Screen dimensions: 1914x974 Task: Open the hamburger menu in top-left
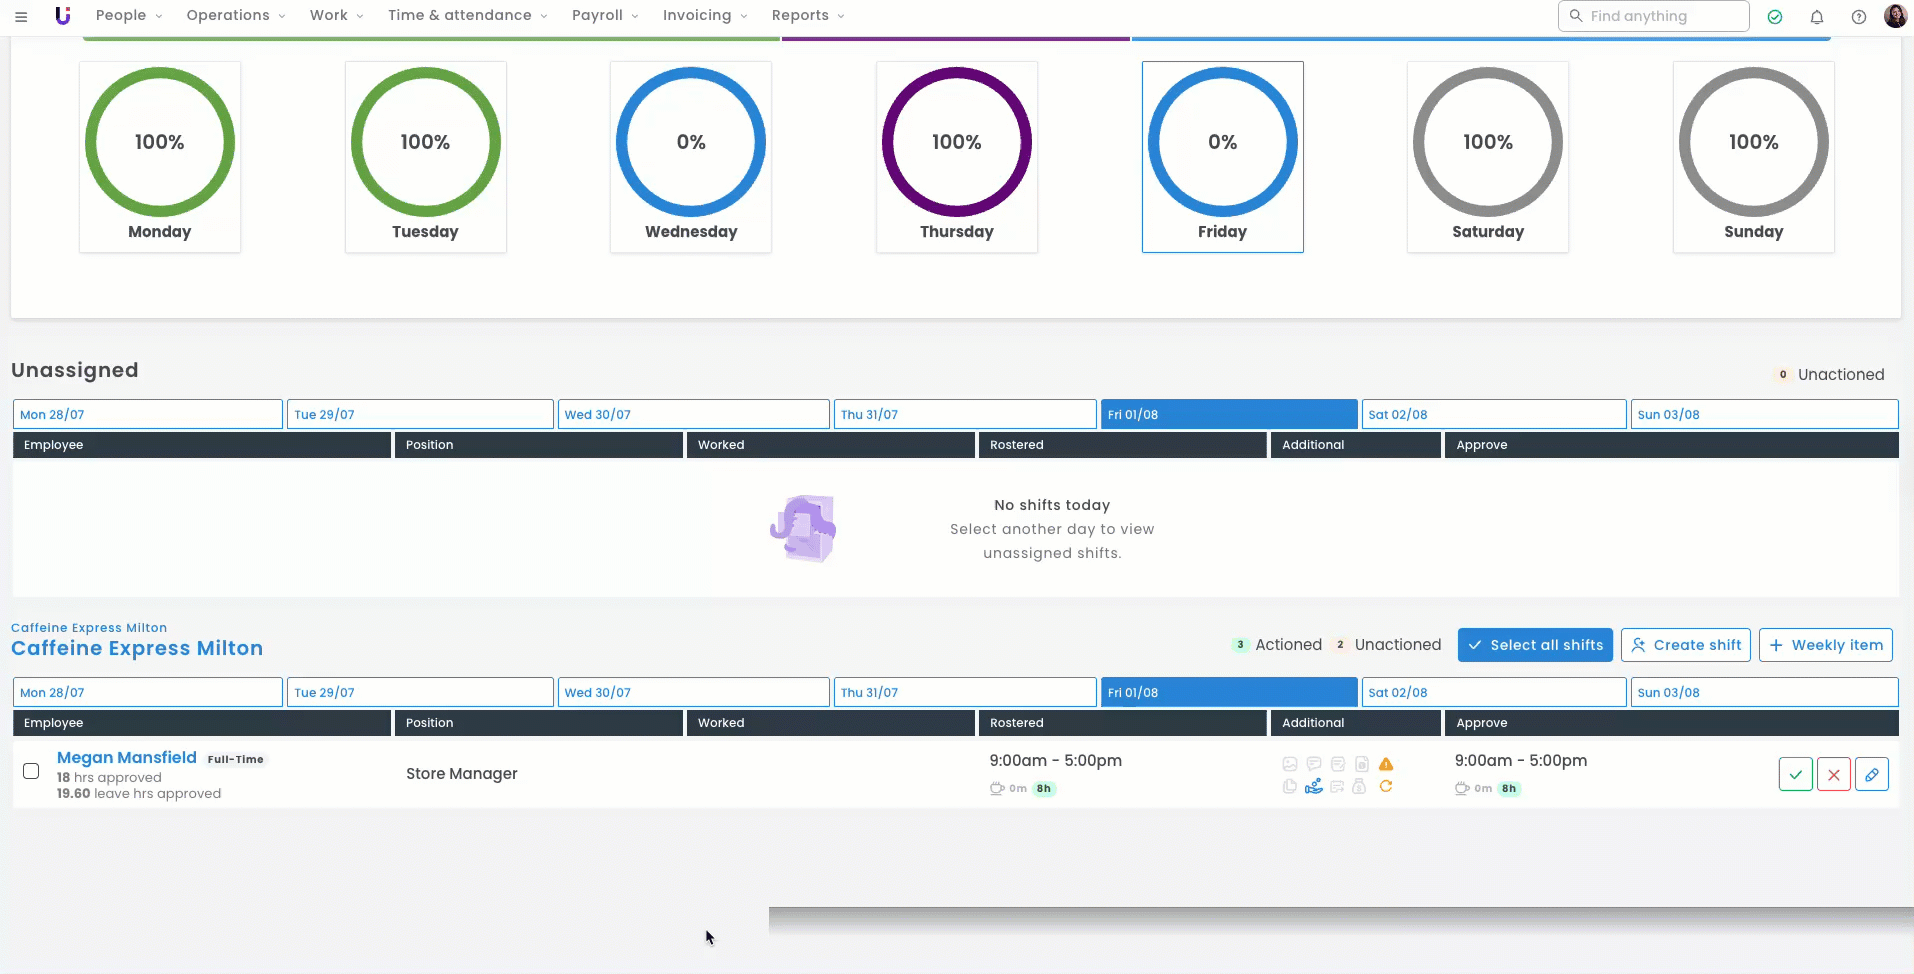(21, 17)
